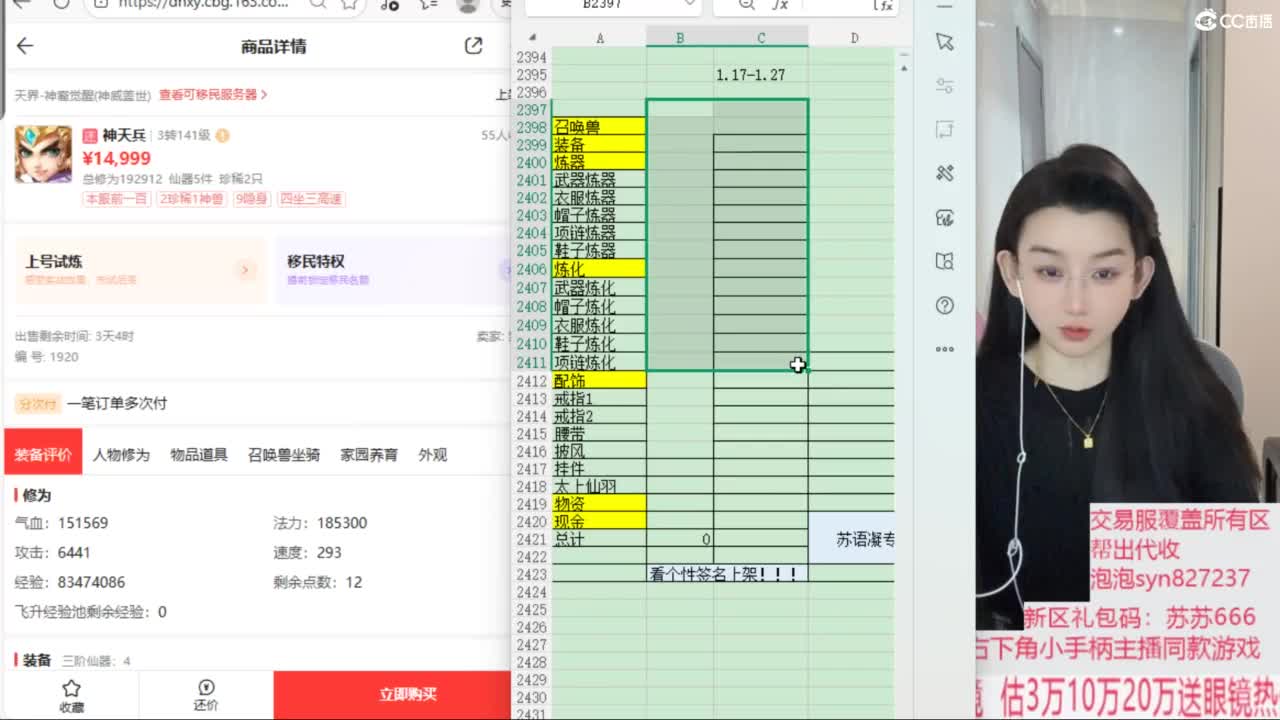Click the yellow 召唤兽 cell
The width and height of the screenshot is (1280, 720).
(599, 127)
